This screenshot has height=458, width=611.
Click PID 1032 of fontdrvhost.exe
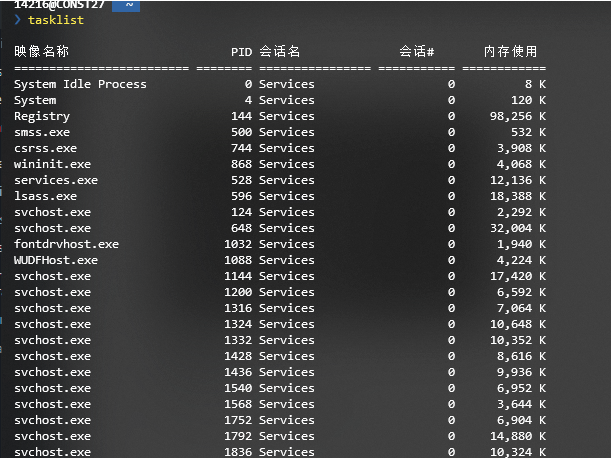coord(238,244)
